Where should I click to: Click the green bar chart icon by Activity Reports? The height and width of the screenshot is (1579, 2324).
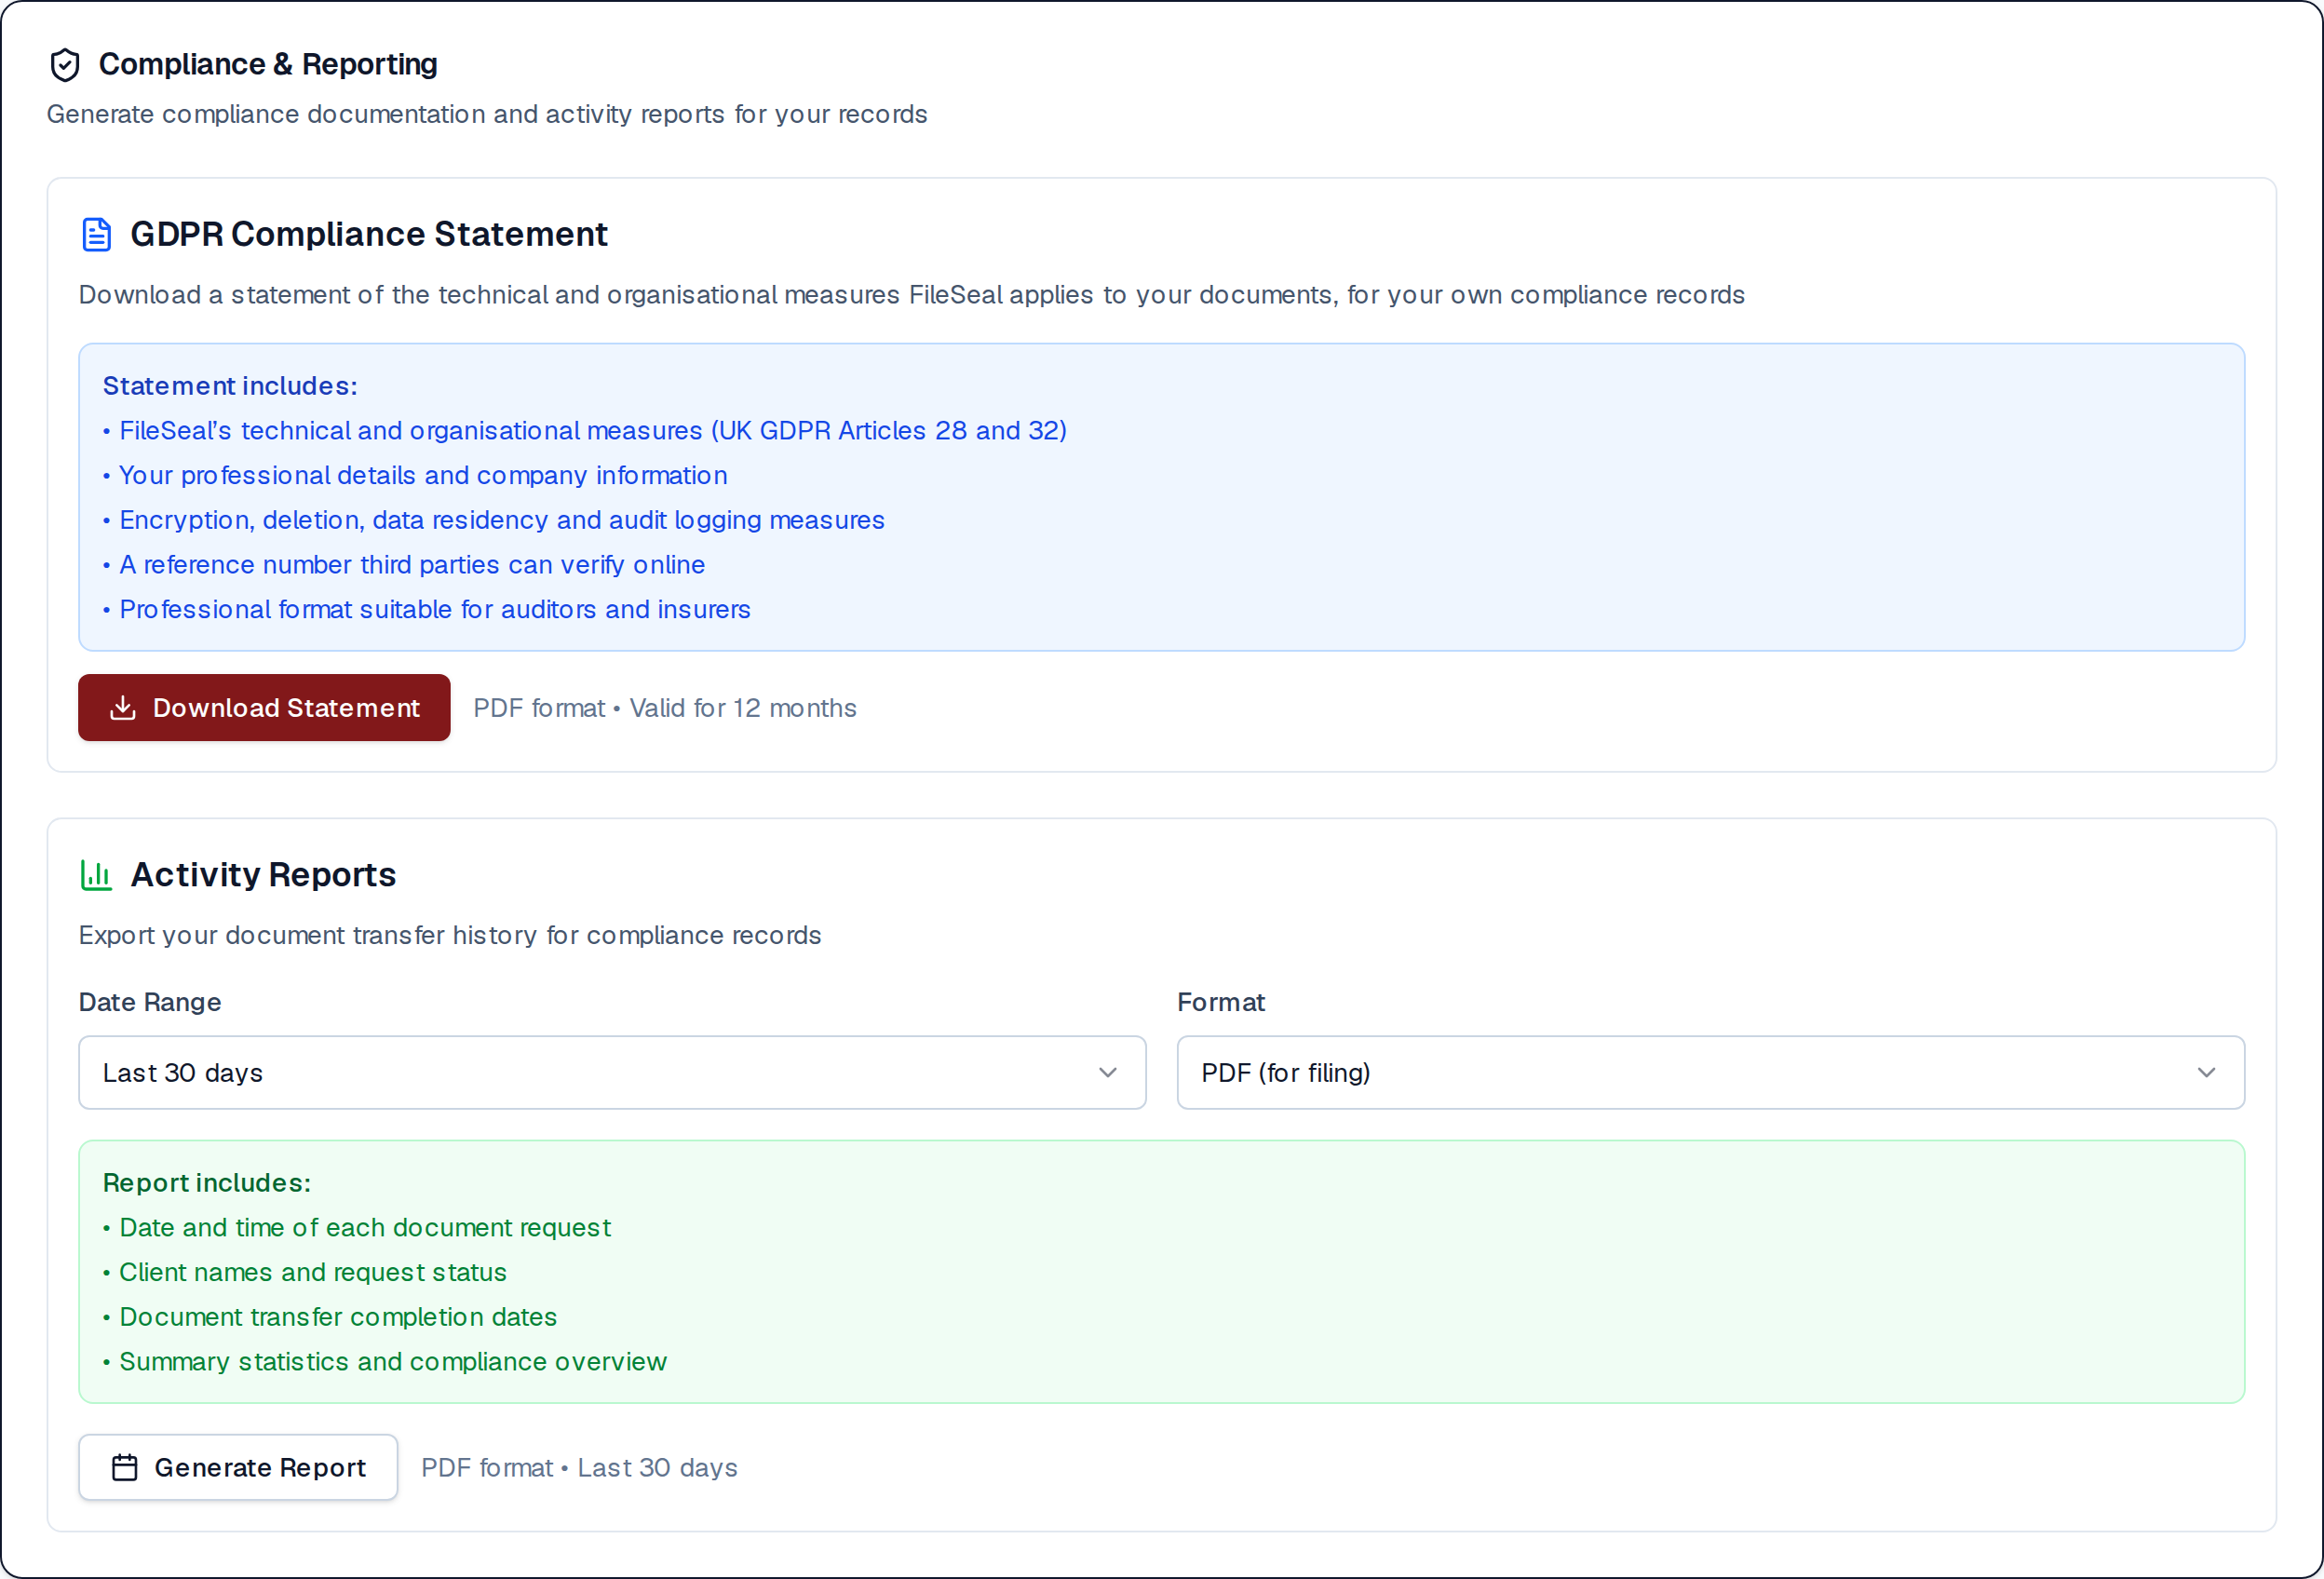(96, 875)
